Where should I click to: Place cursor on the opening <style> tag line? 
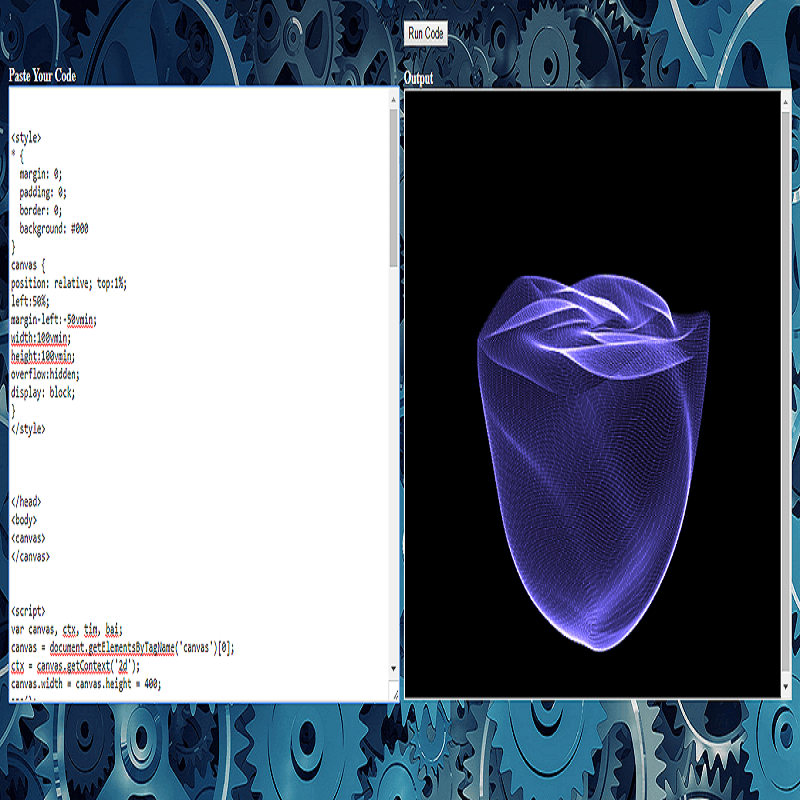point(27,137)
